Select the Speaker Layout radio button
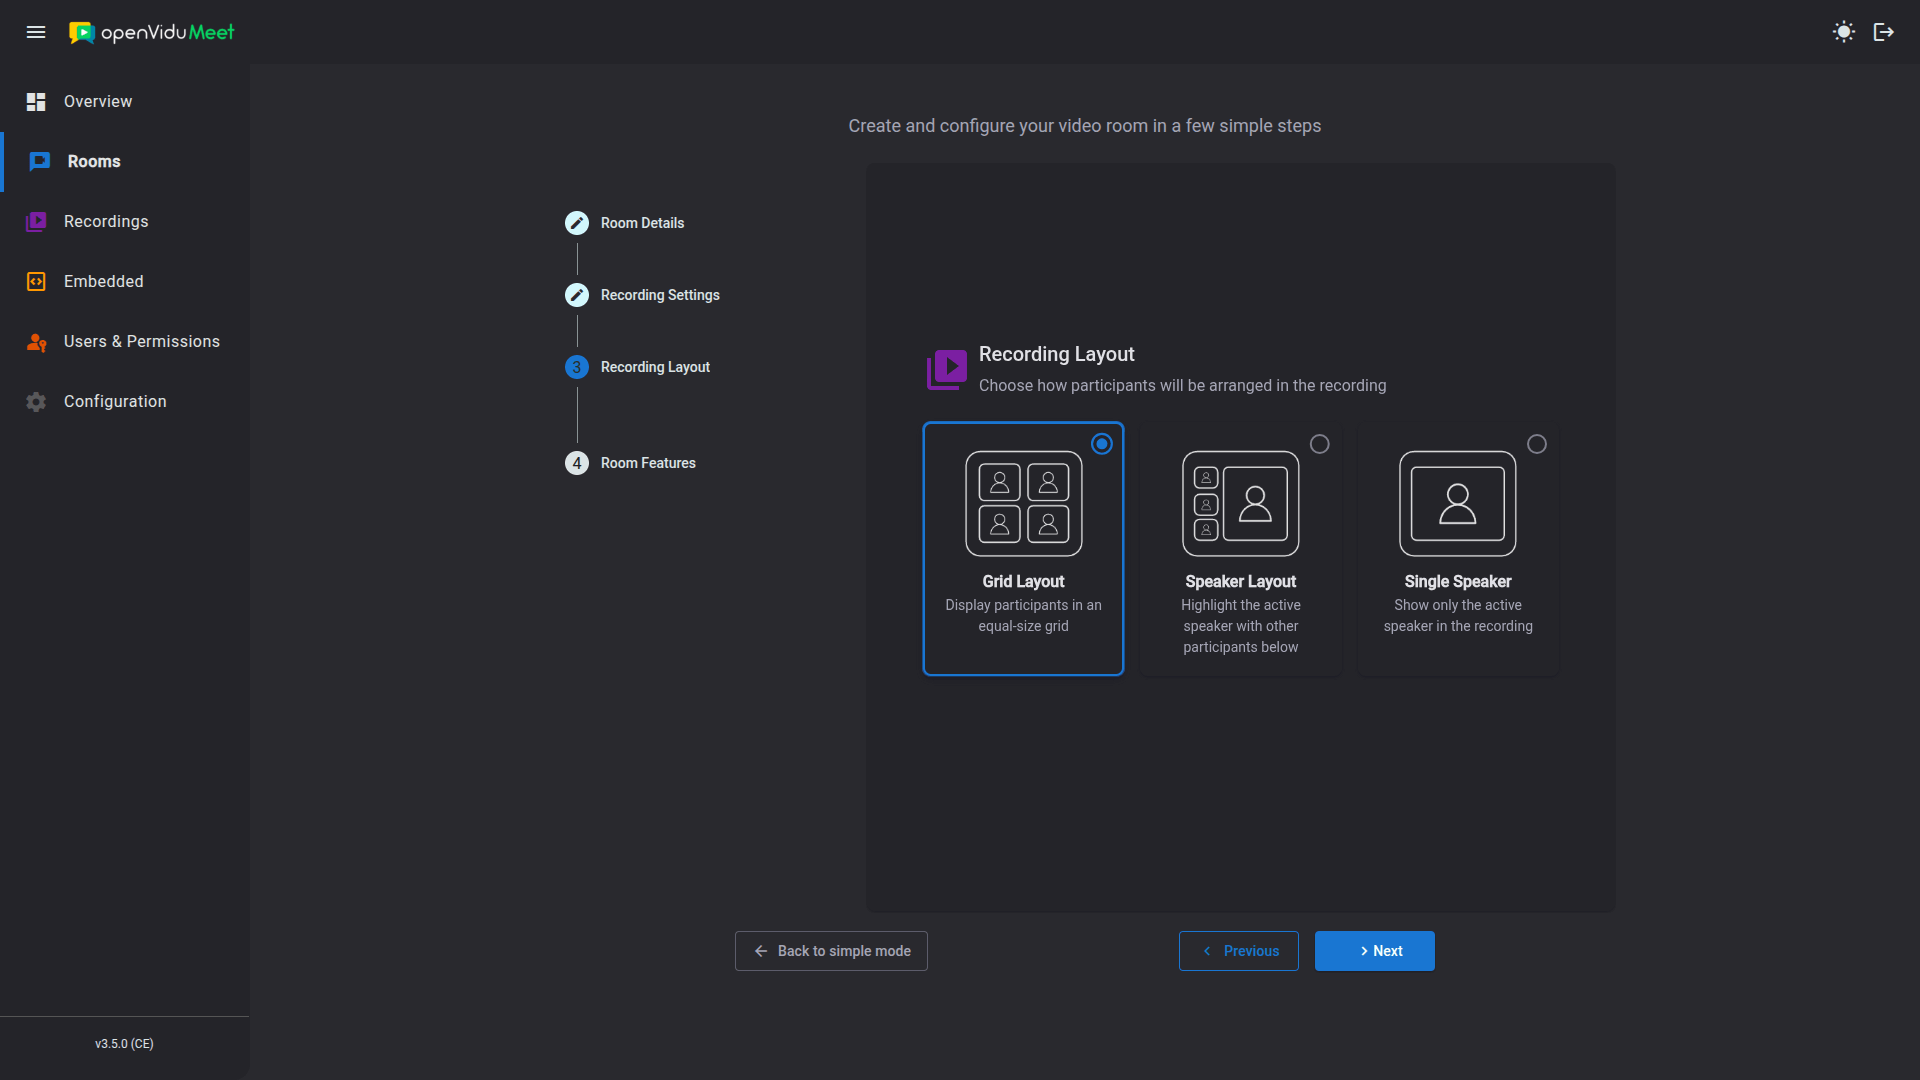Screen dimensions: 1920x1080 coord(1319,444)
